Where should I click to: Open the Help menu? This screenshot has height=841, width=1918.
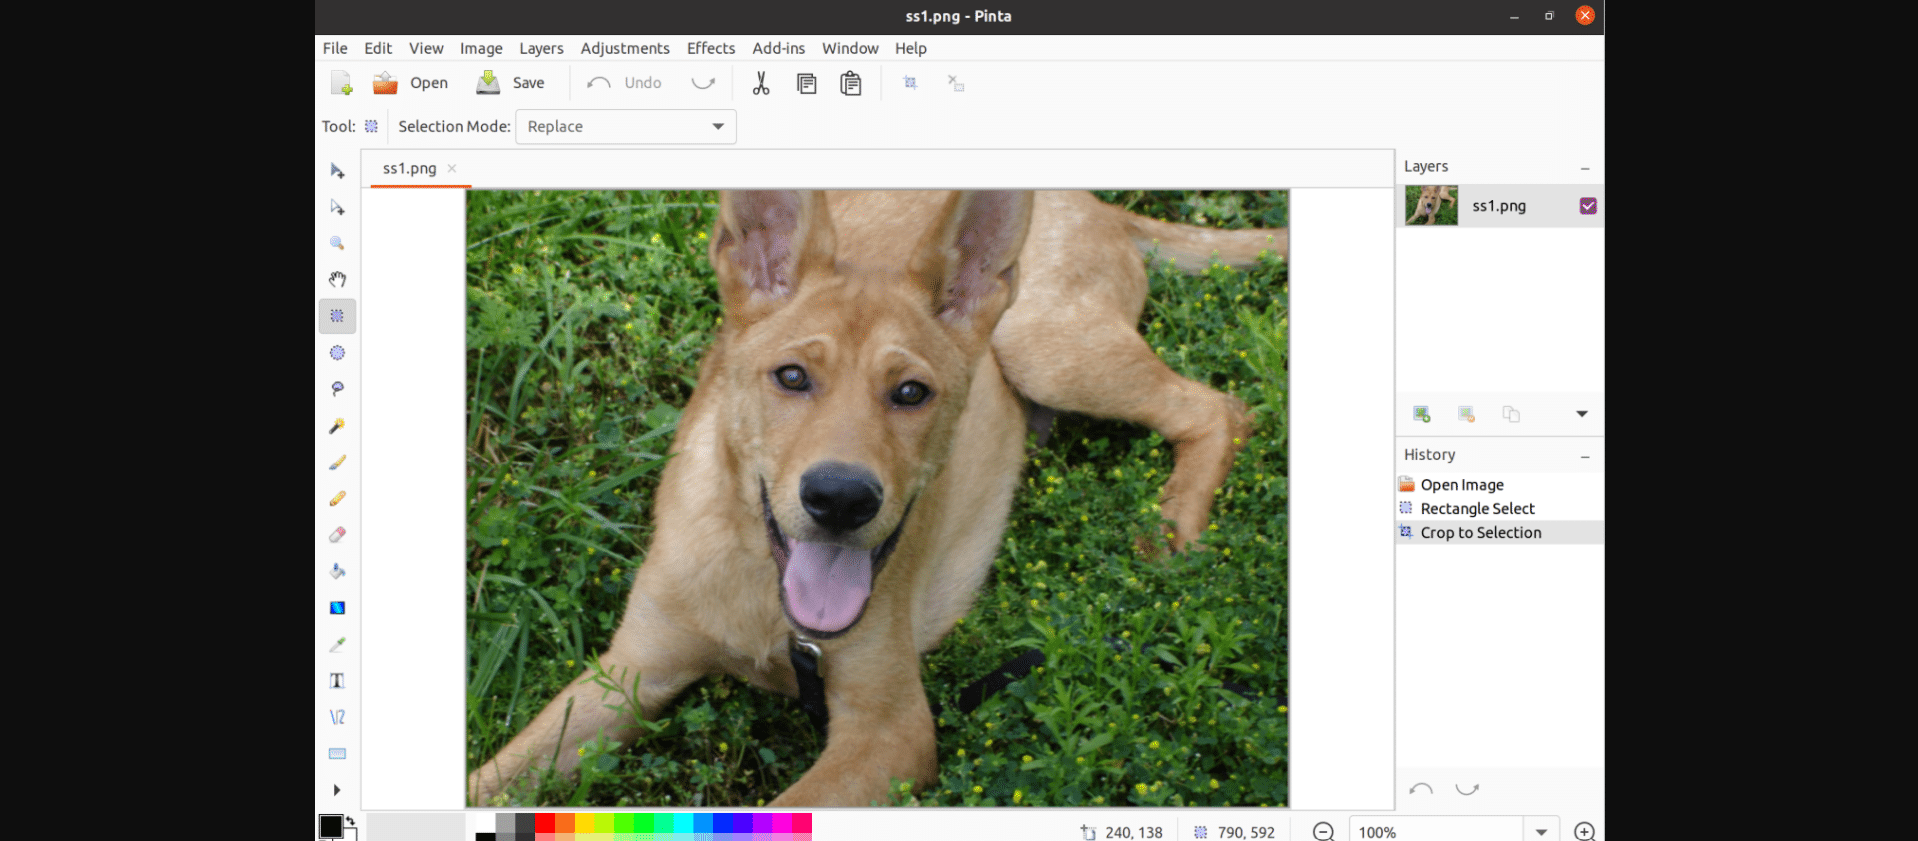[911, 48]
